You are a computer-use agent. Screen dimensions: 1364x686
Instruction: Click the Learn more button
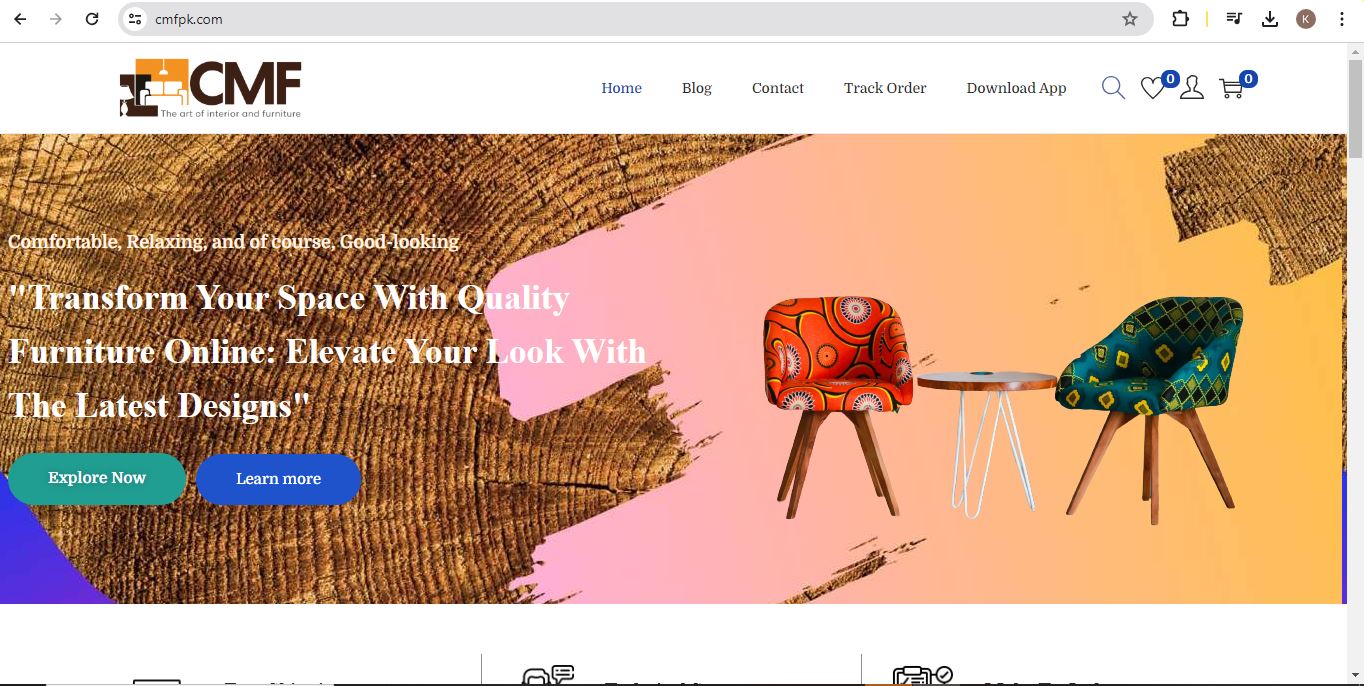pos(278,479)
